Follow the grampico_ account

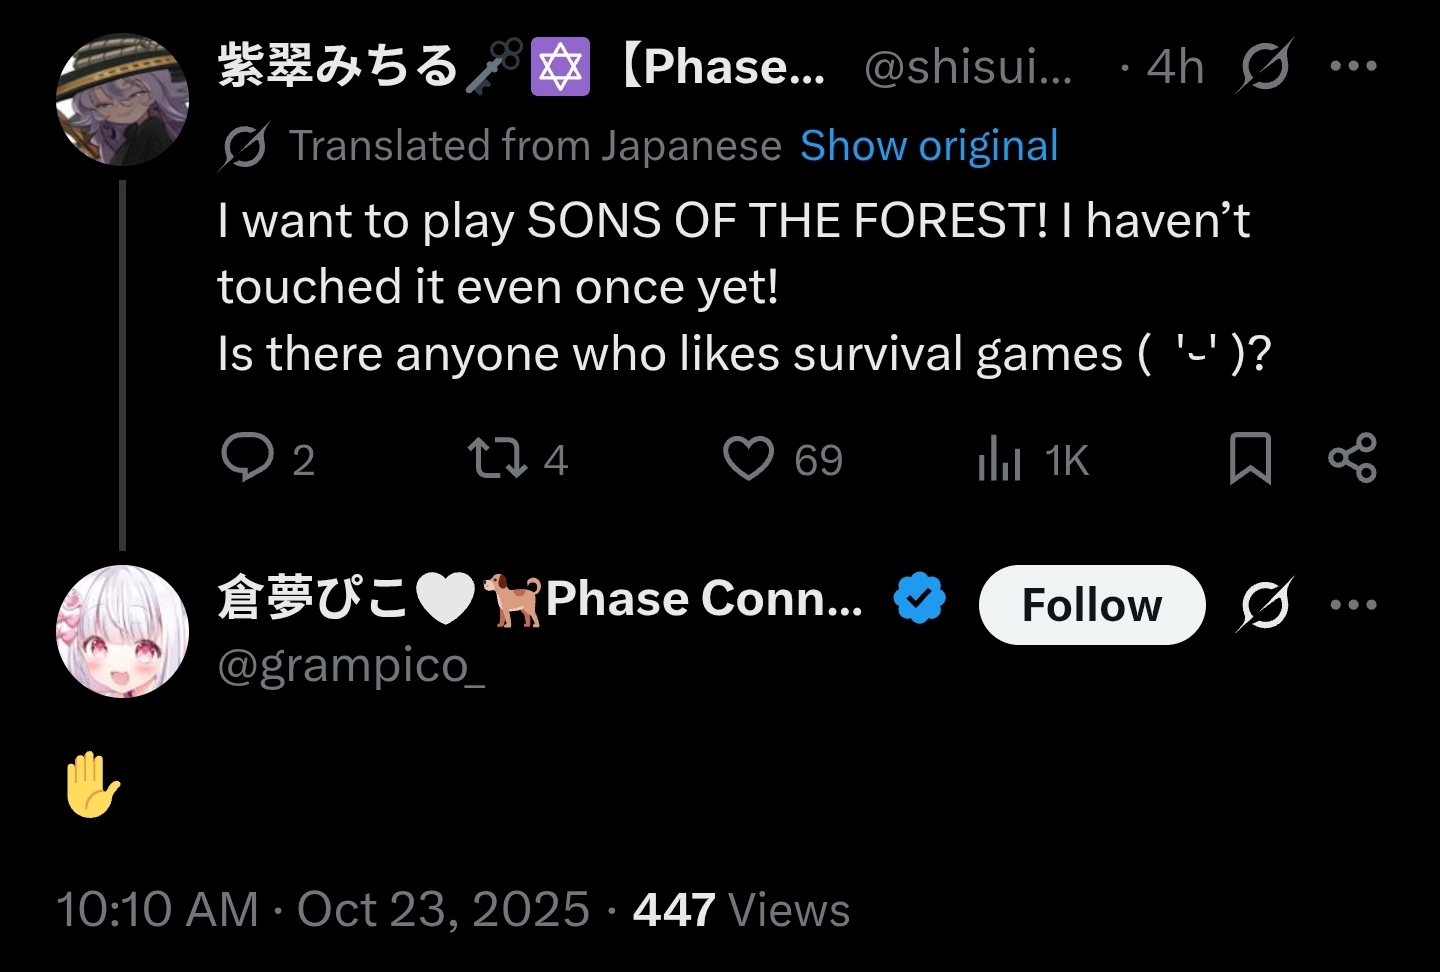[1091, 605]
